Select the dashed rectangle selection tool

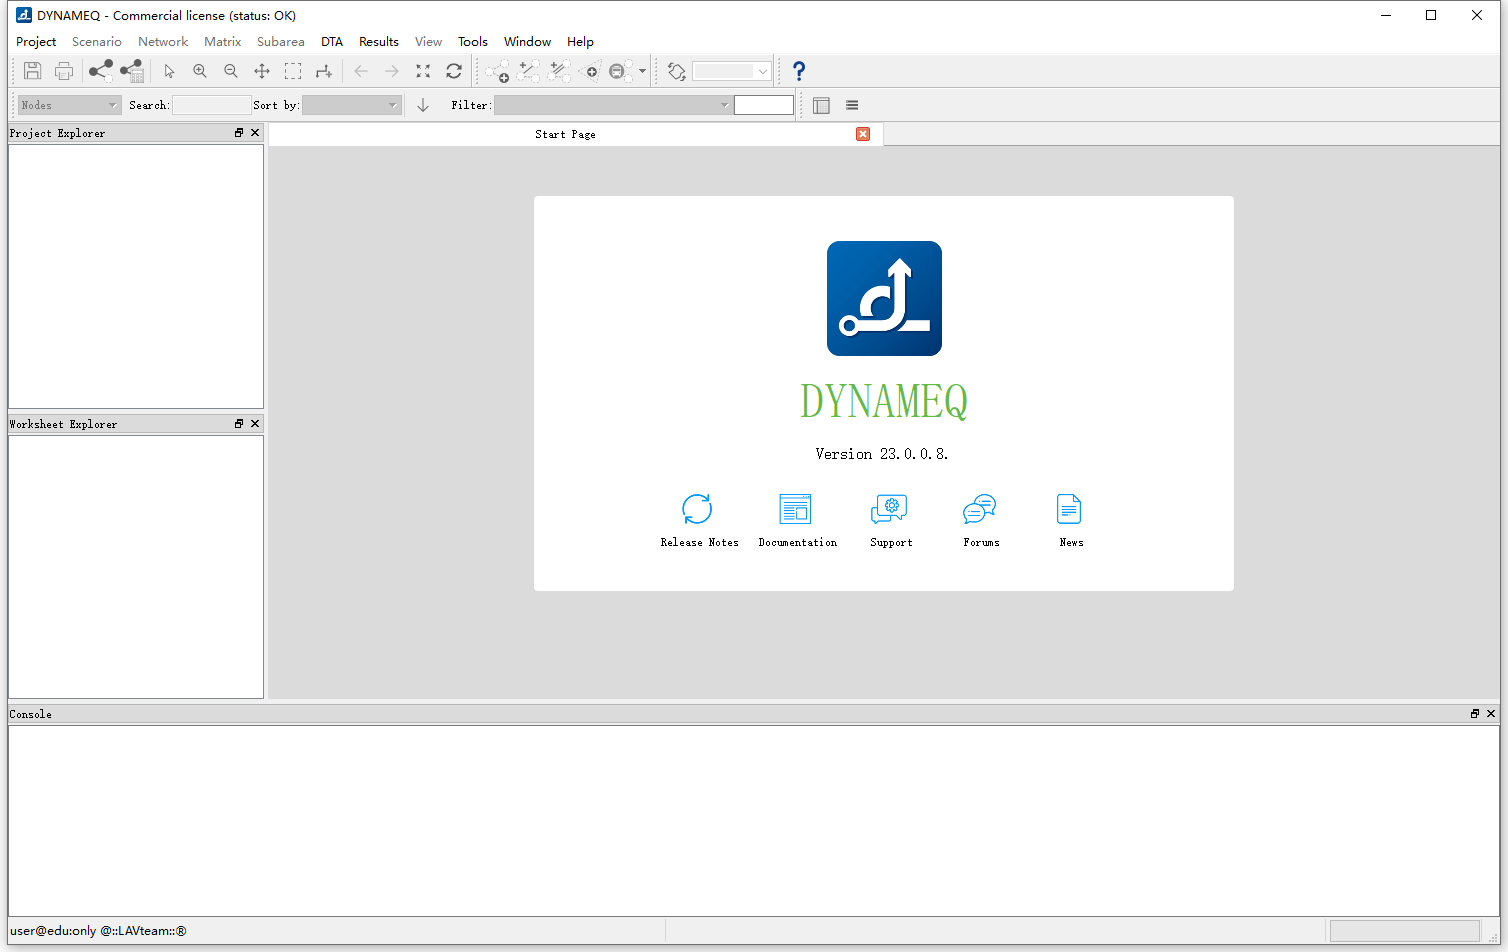[x=293, y=71]
